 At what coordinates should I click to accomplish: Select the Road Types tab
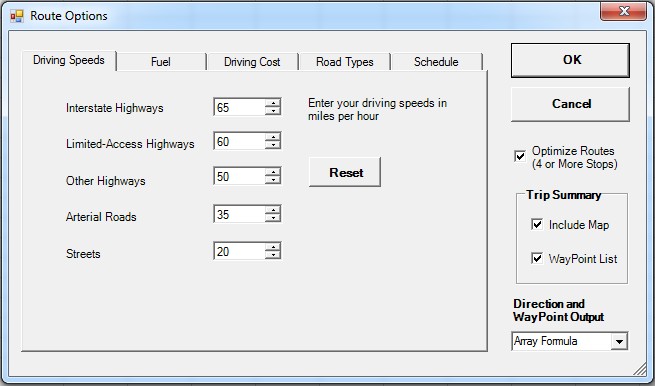pyautogui.click(x=345, y=62)
